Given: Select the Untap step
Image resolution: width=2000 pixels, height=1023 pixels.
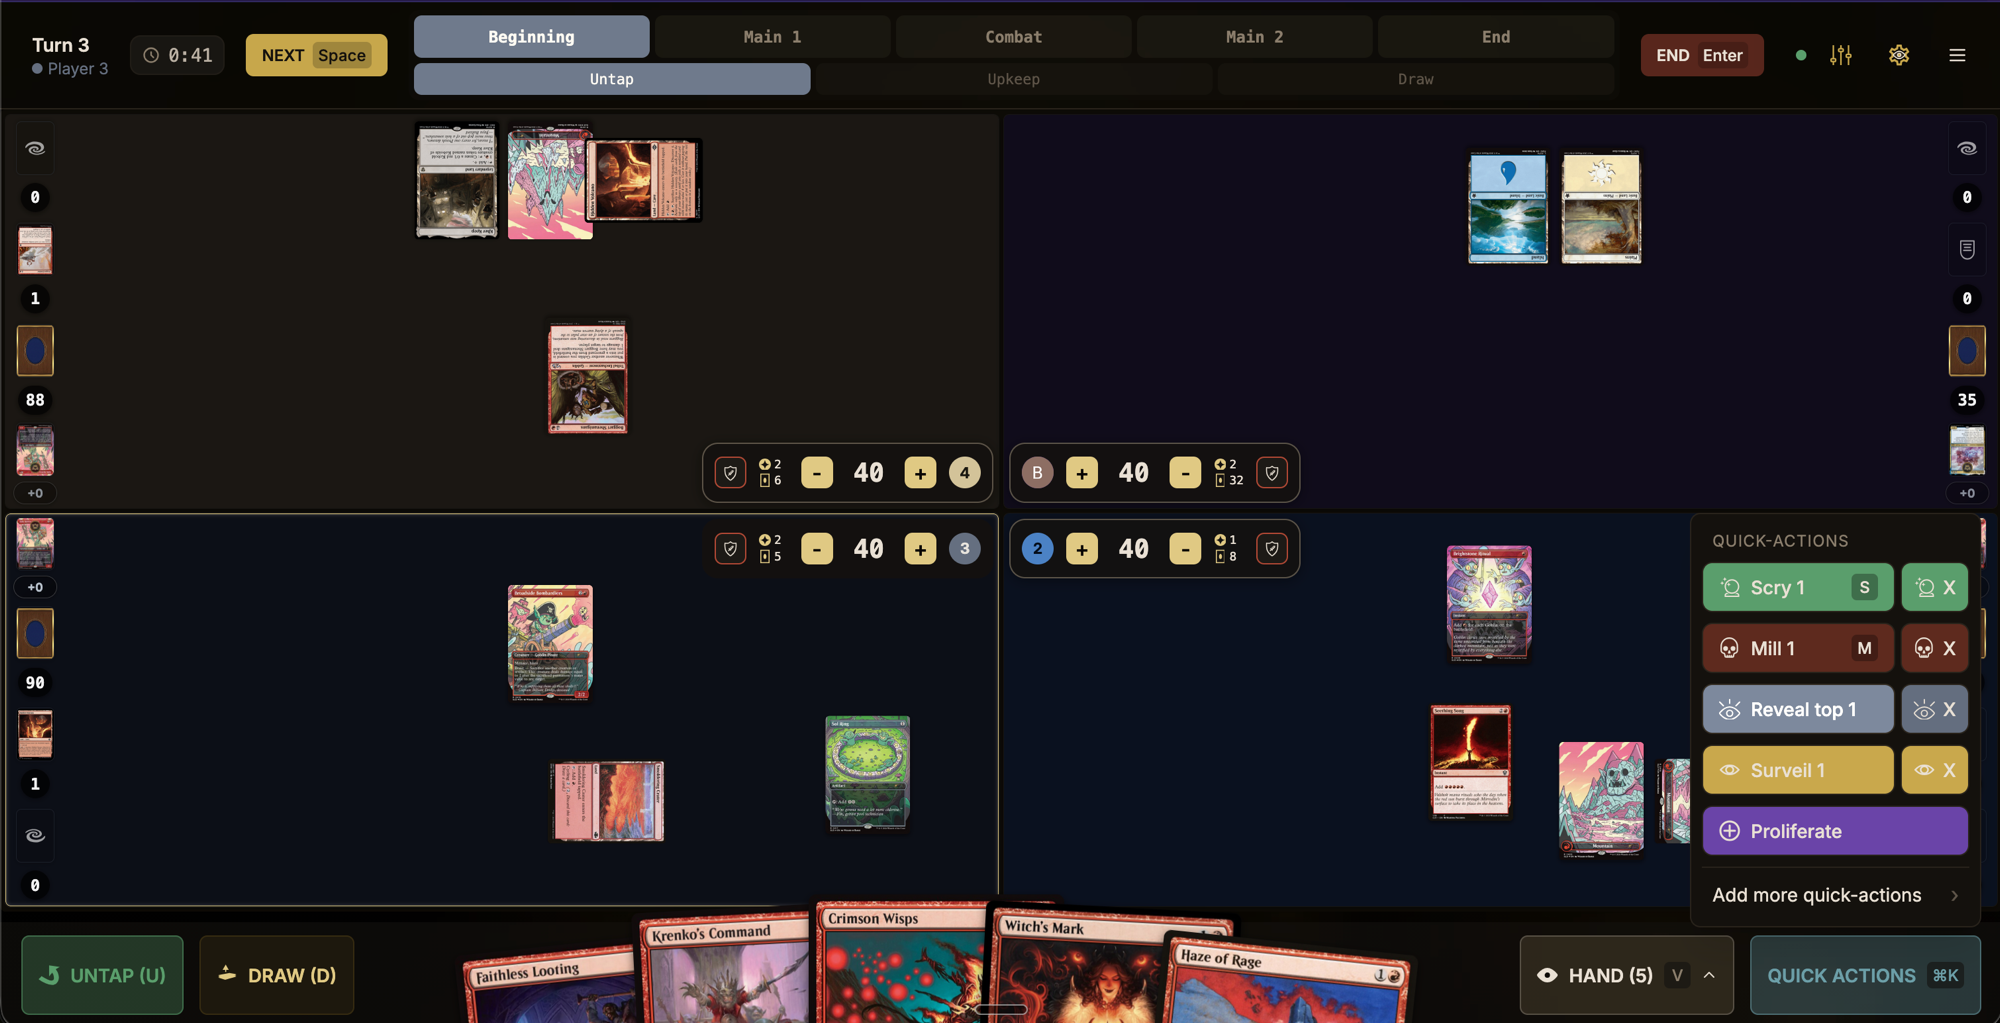Looking at the screenshot, I should [612, 79].
